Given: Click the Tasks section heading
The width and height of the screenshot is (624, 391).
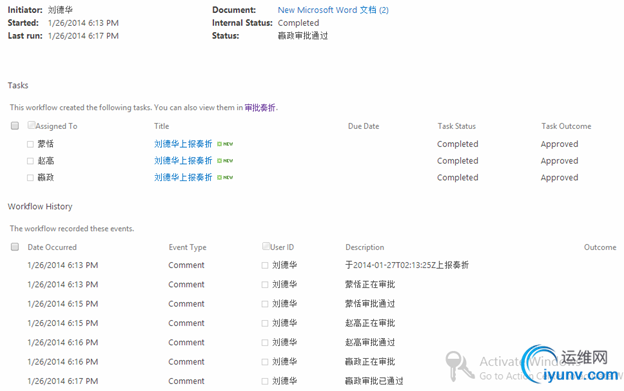Looking at the screenshot, I should [18, 85].
